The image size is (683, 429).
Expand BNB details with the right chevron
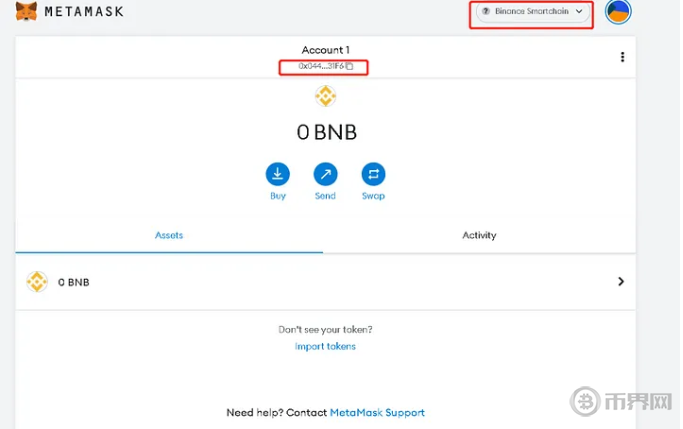click(x=620, y=282)
